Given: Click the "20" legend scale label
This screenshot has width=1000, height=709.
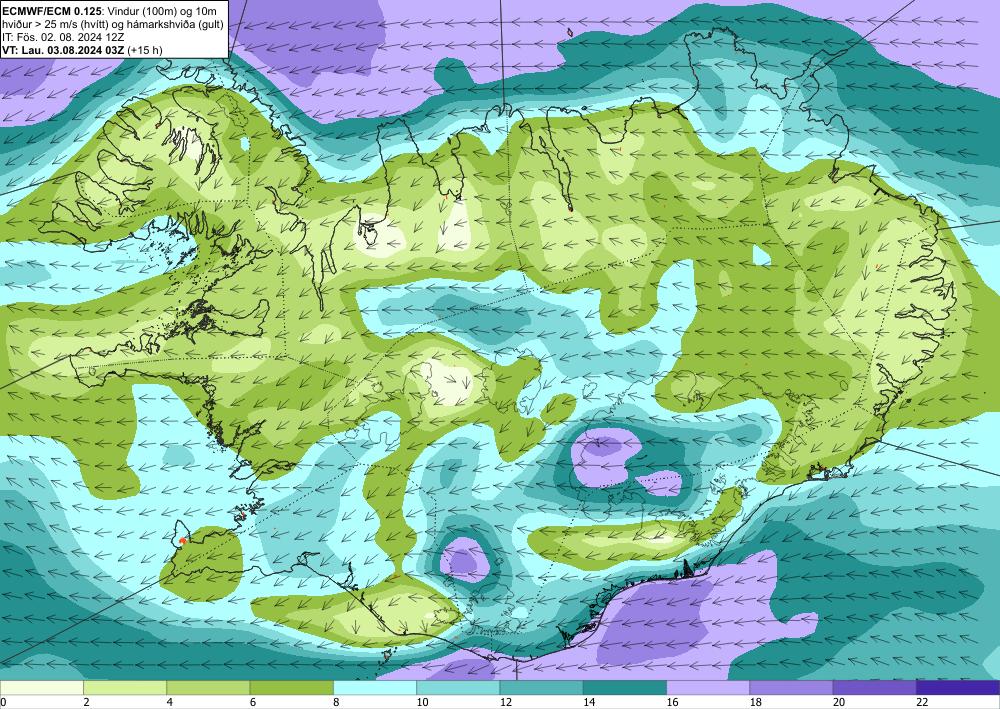Looking at the screenshot, I should click(x=839, y=702).
